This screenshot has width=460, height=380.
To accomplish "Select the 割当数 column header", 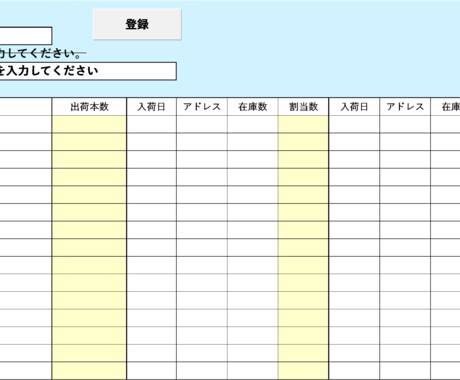I will tap(303, 107).
